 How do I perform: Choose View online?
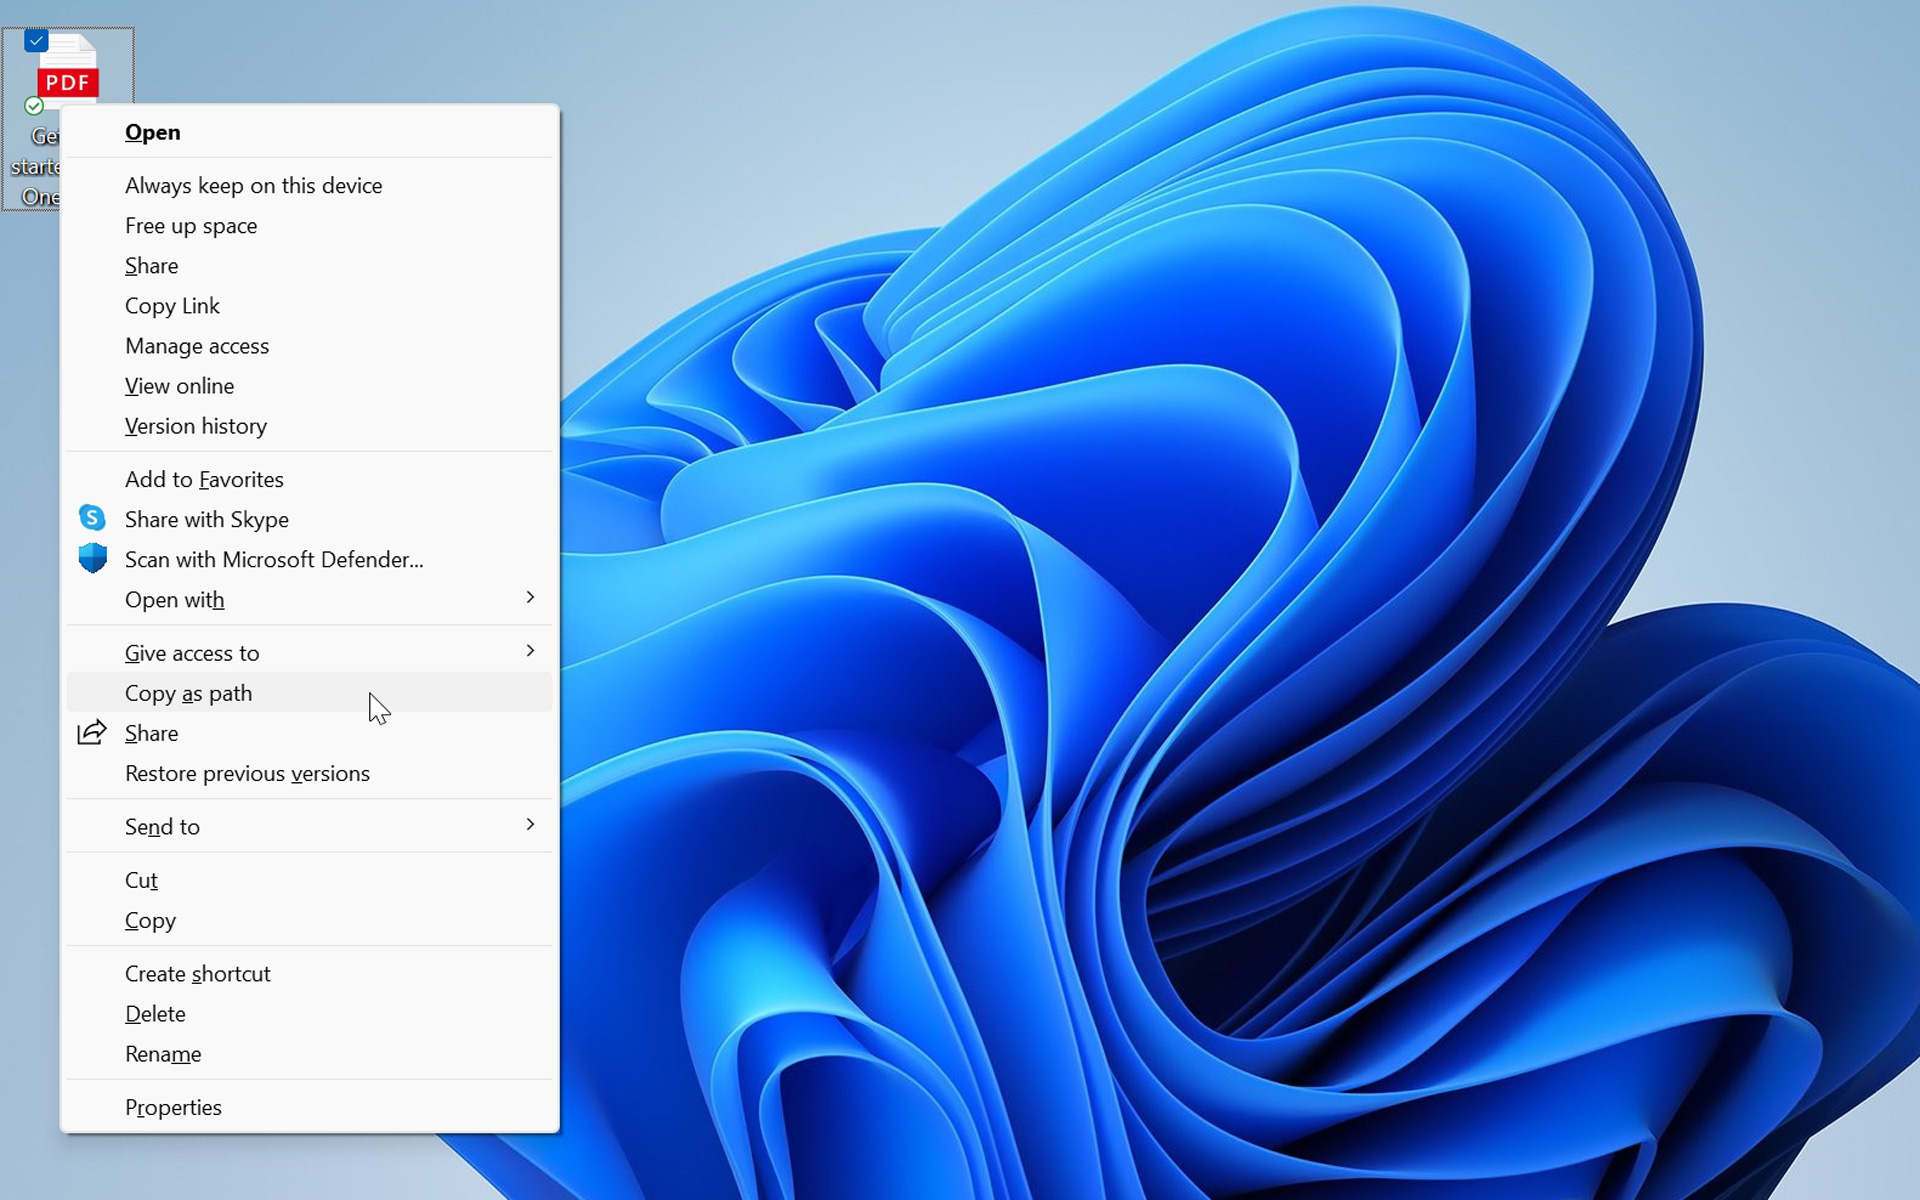[309, 386]
